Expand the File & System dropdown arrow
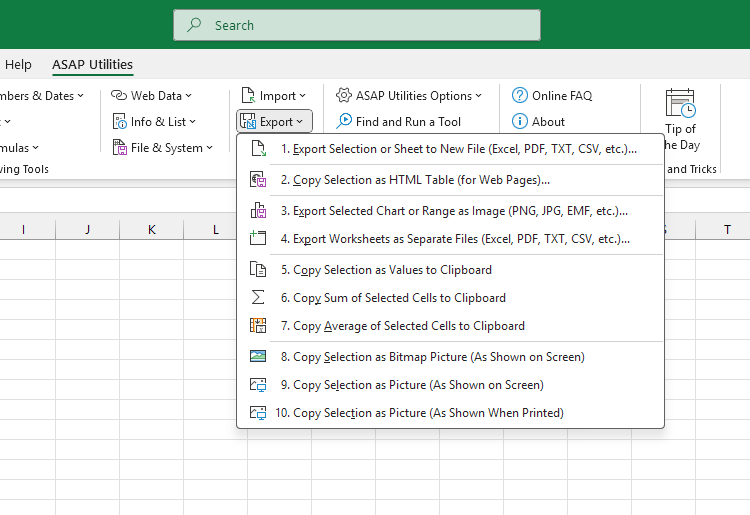750x515 pixels. point(210,148)
